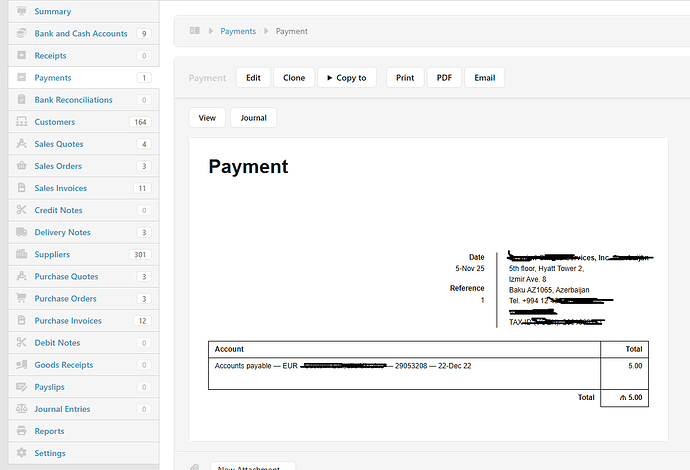Image resolution: width=690 pixels, height=470 pixels.
Task: Email the payment
Action: pyautogui.click(x=484, y=77)
